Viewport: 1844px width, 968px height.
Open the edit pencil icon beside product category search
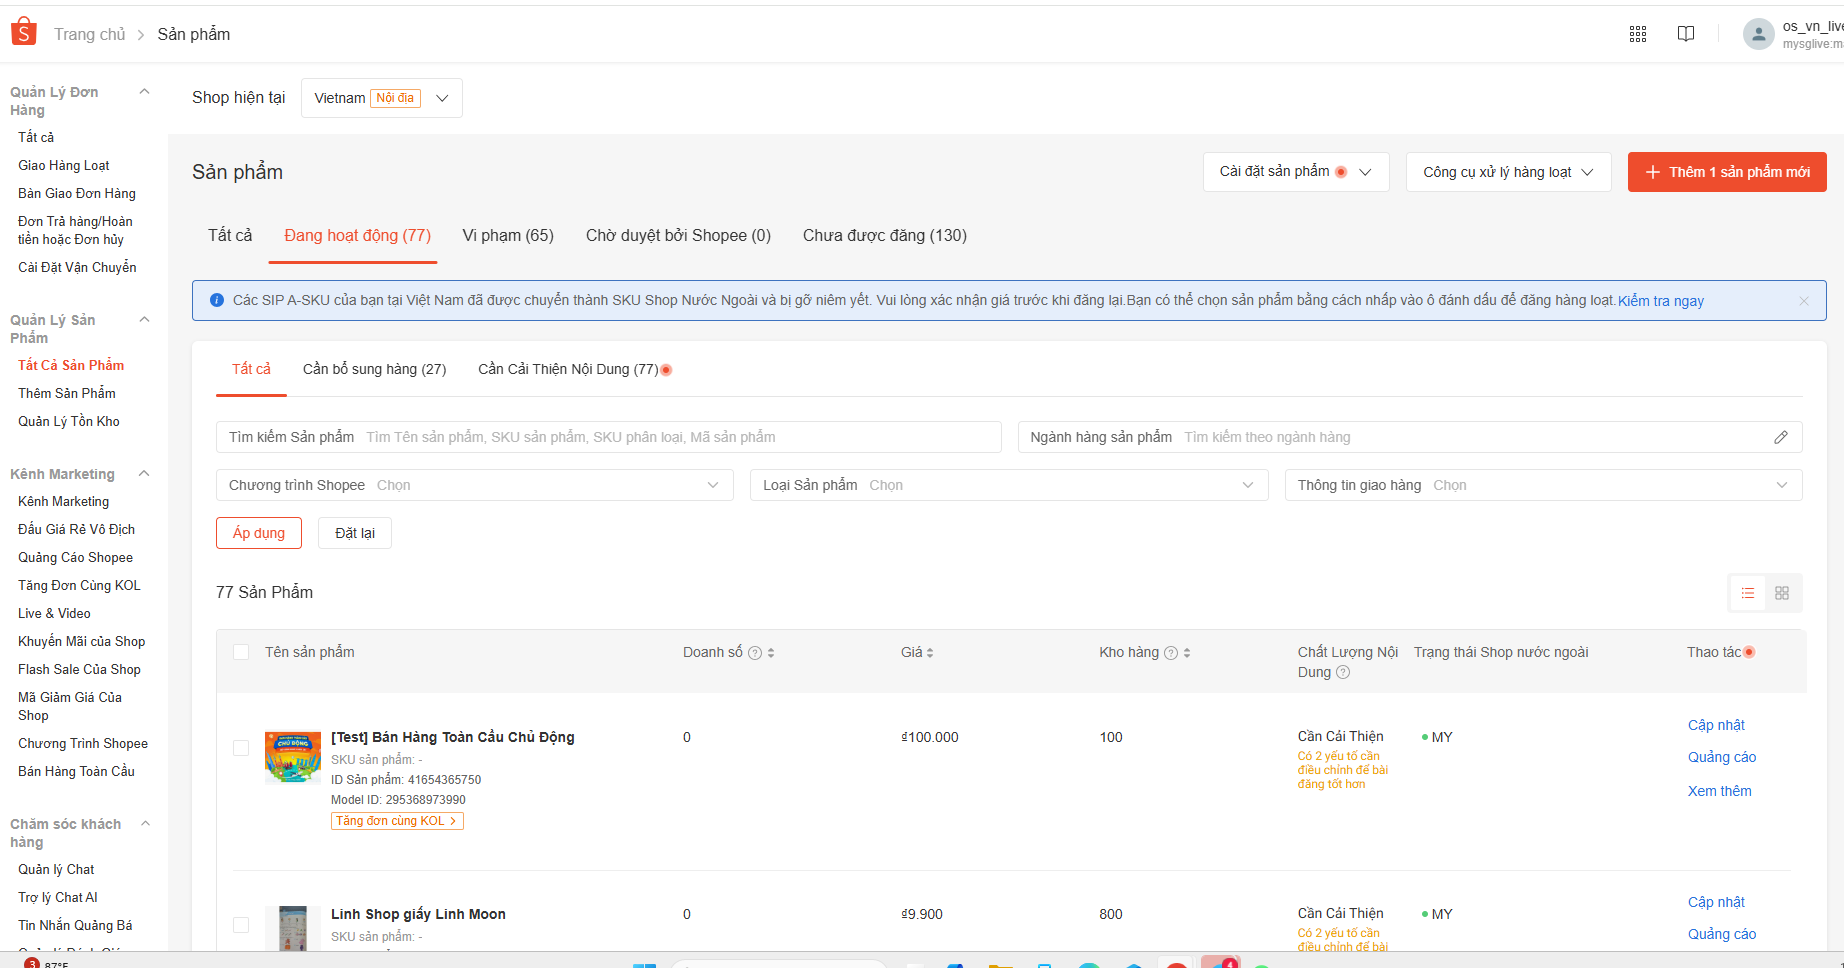(1781, 437)
